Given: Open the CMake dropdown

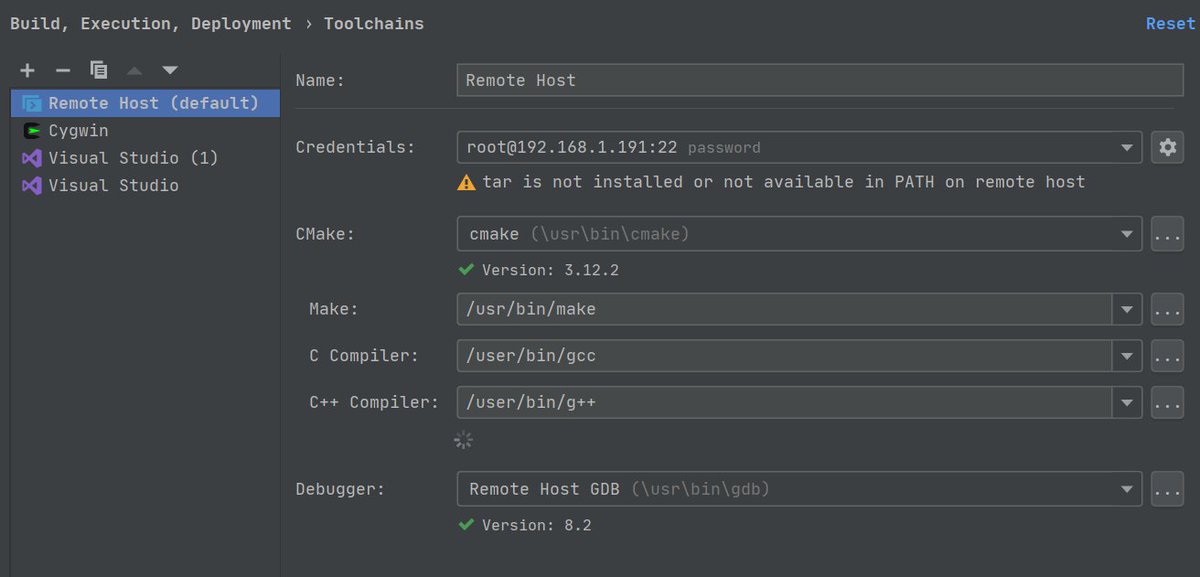Looking at the screenshot, I should [x=799, y=234].
